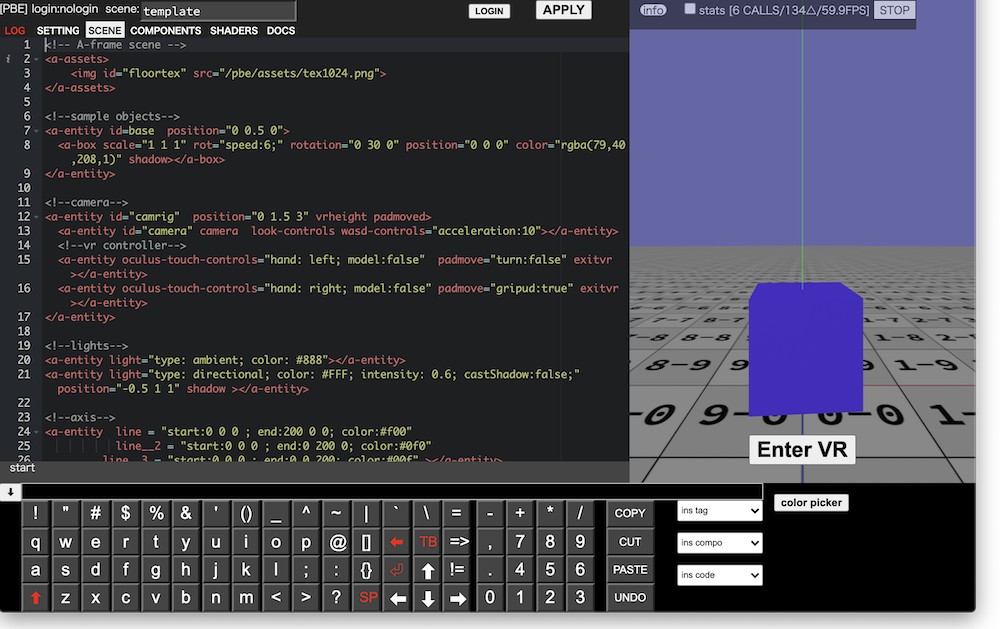Switch to the COMPONENTS tab

point(165,30)
